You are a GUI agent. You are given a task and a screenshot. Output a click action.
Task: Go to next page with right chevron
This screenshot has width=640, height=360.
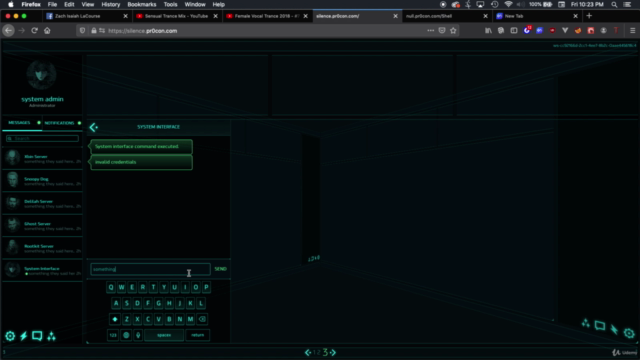click(333, 352)
